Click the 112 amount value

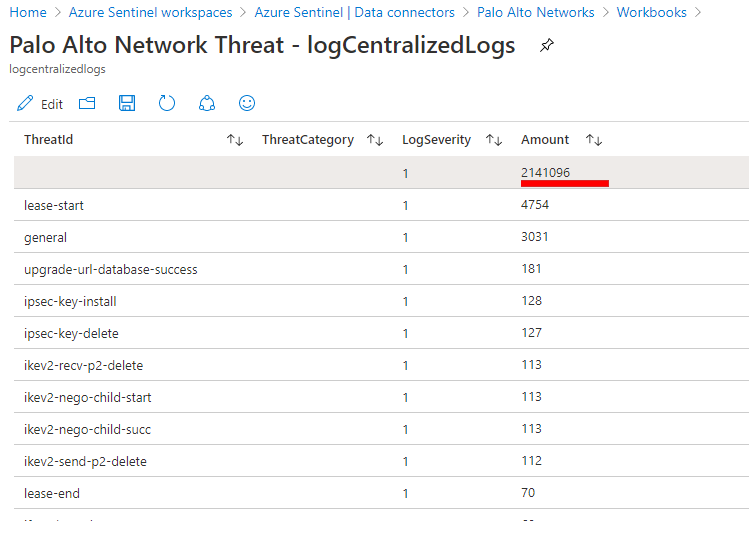pyautogui.click(x=532, y=461)
